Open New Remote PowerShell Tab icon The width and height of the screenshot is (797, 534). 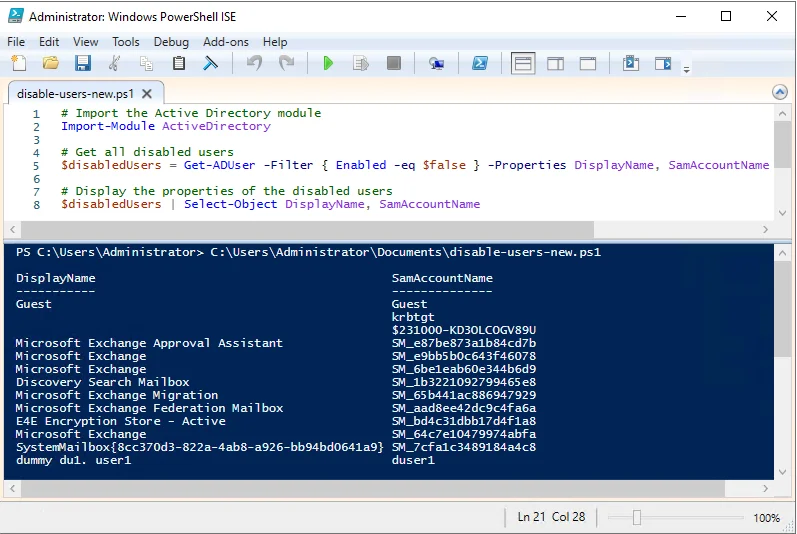[436, 64]
